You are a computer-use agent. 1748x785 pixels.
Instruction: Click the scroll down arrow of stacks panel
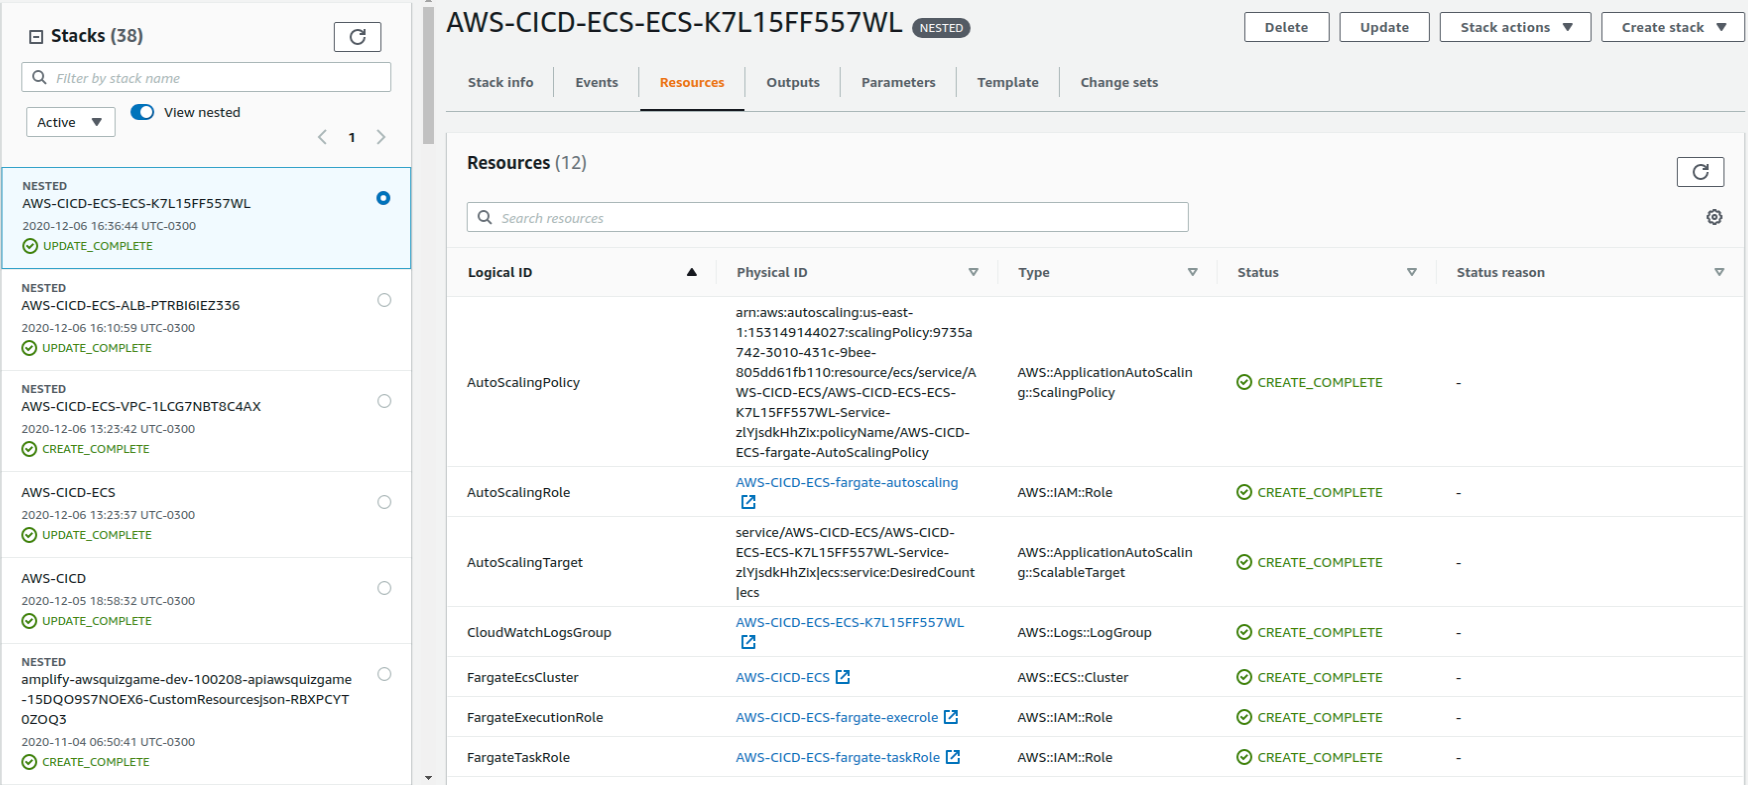[428, 777]
